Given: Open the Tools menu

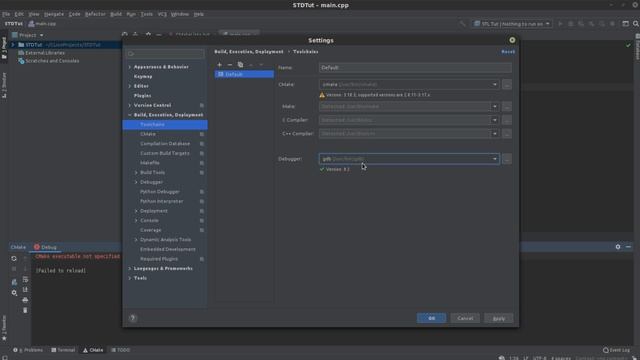Looking at the screenshot, I should [147, 14].
